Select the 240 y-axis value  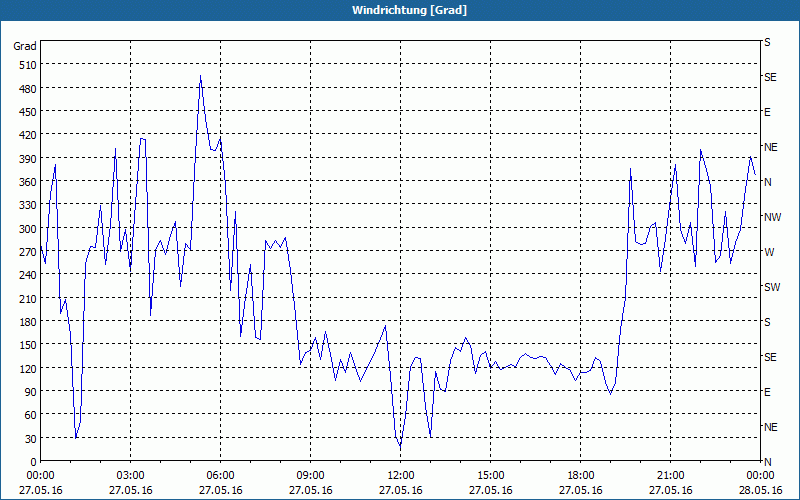click(x=28, y=275)
